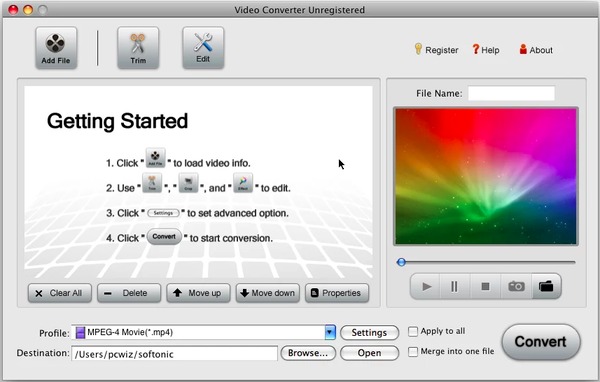The height and width of the screenshot is (382, 600).
Task: Click the Move up button
Action: pyautogui.click(x=198, y=293)
